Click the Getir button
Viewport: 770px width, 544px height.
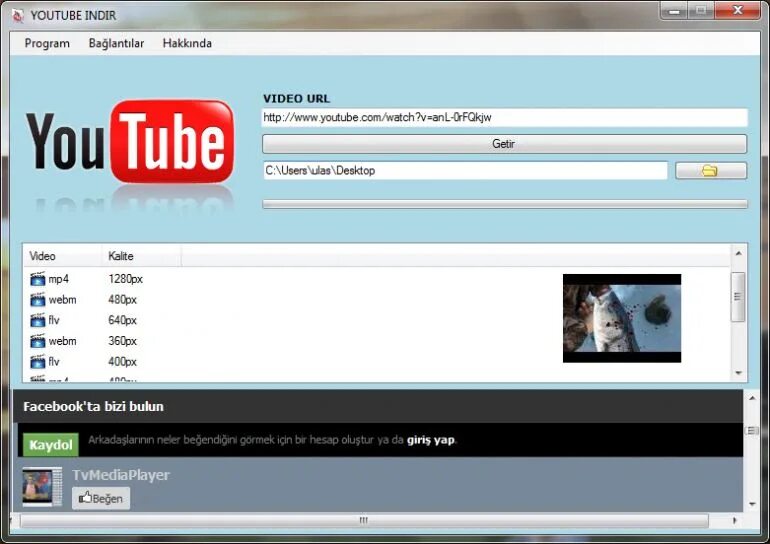pyautogui.click(x=504, y=144)
